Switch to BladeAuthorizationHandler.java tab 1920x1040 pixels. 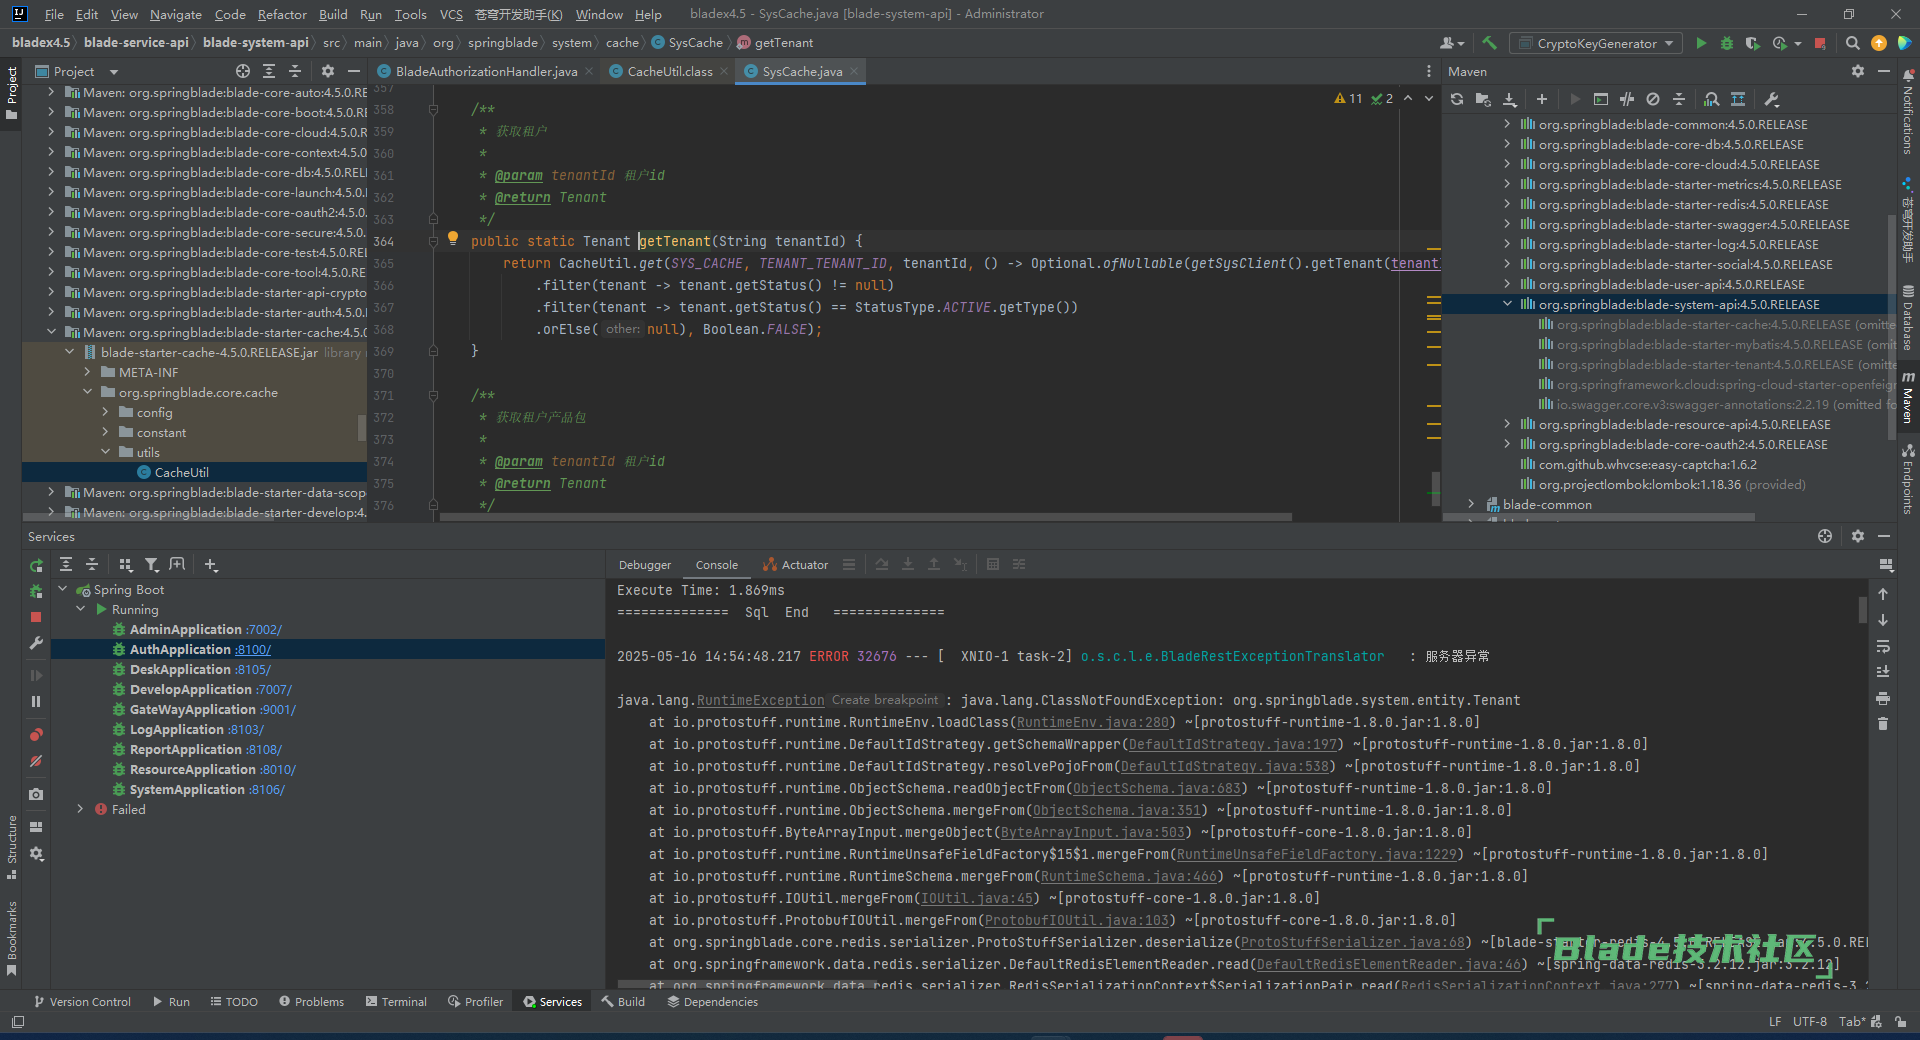486,71
